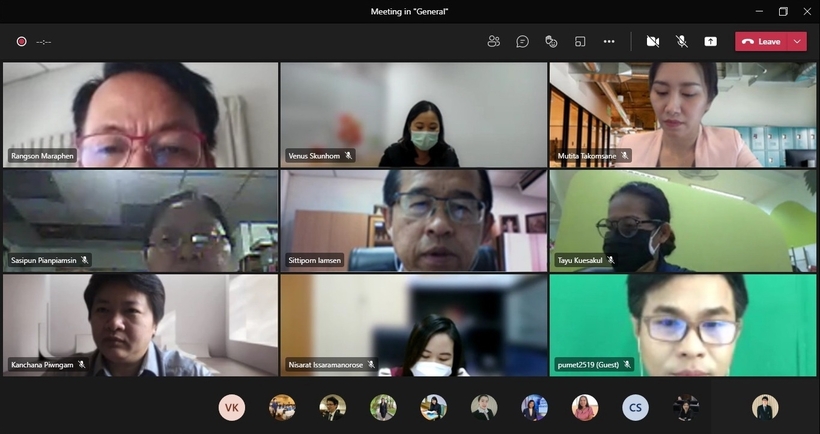
Task: Click the Rangson Maraphen name label
Action: tap(42, 156)
